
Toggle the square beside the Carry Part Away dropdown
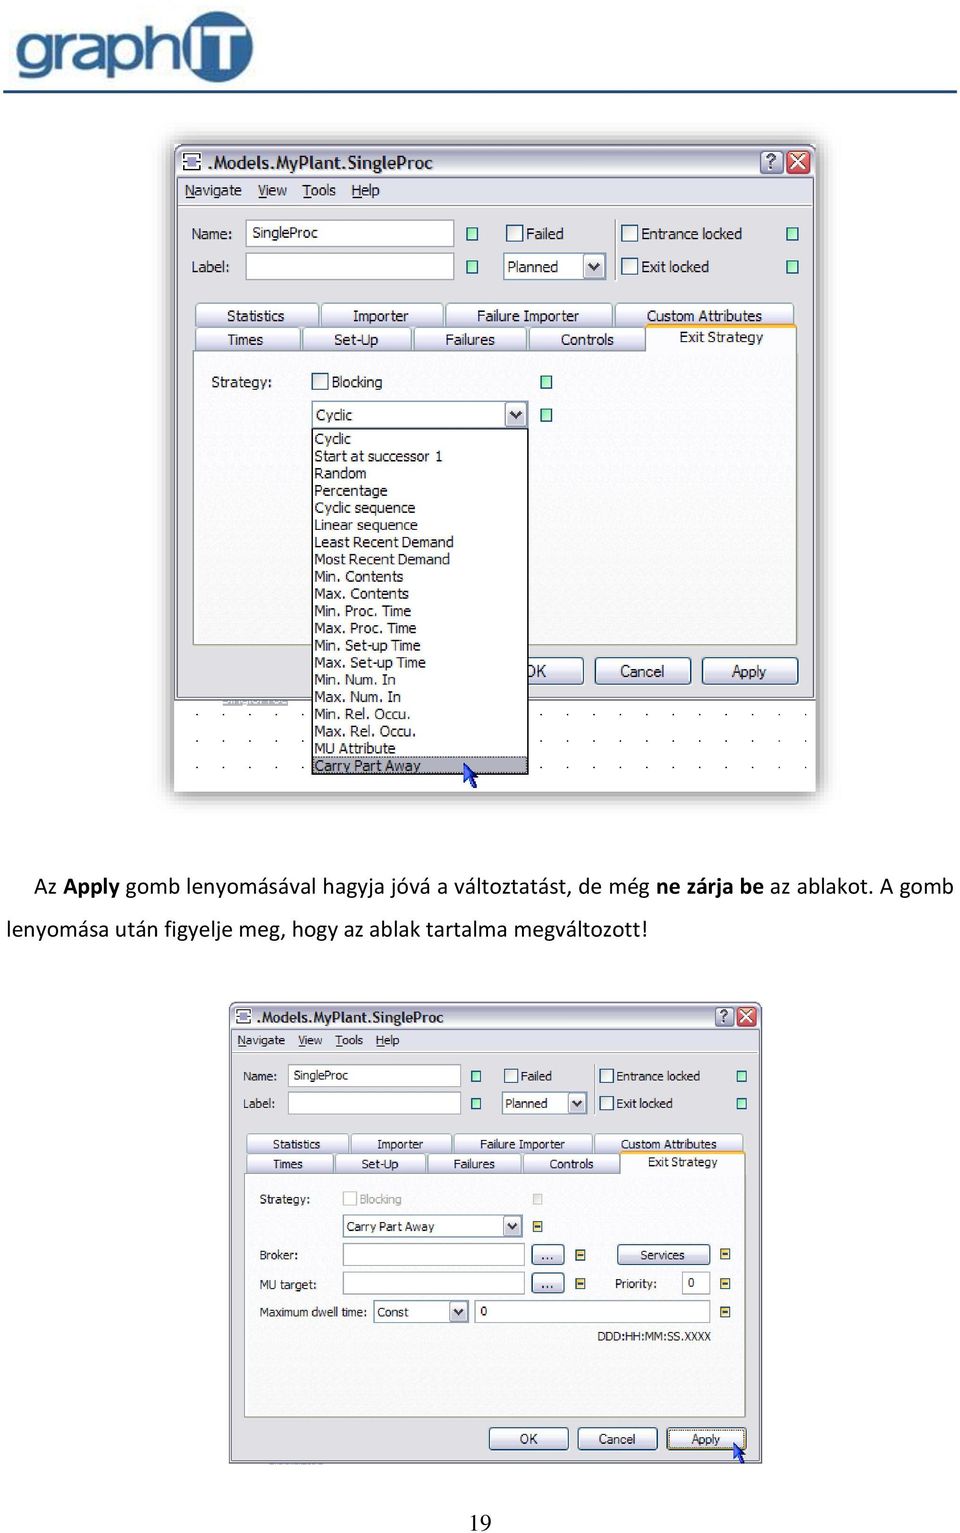[538, 1226]
